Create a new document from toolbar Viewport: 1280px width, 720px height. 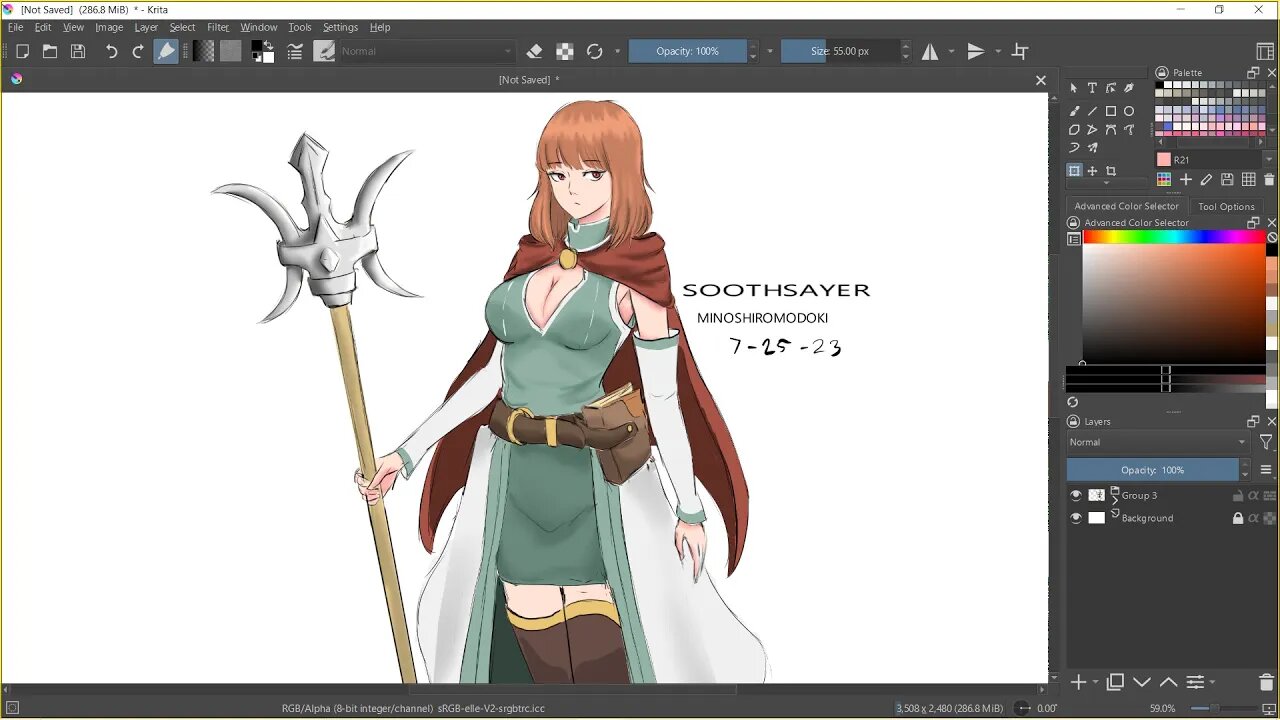tap(22, 51)
